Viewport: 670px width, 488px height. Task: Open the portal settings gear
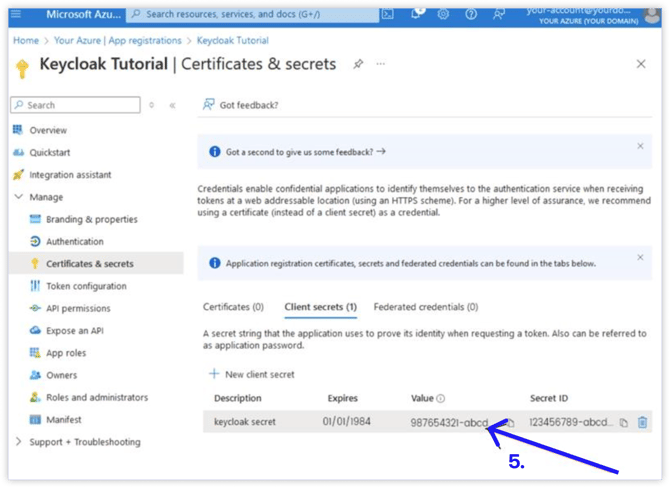point(443,14)
